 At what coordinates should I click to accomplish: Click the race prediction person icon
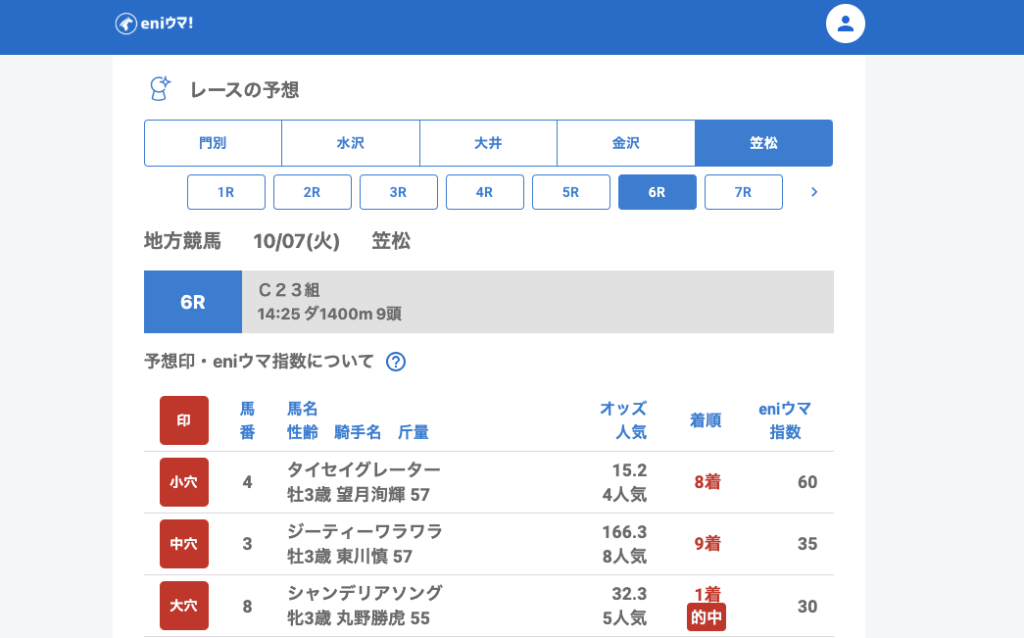(x=159, y=89)
